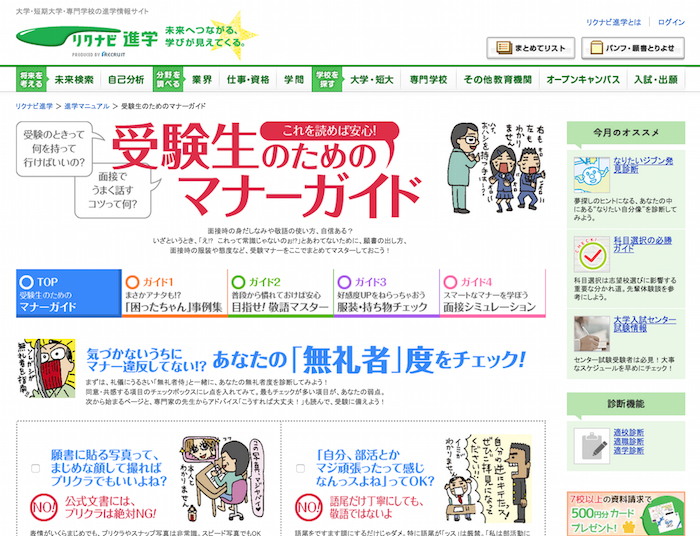This screenshot has width=700, height=536.
Task: Click the センター試験 photo thumbnail
Action: coord(592,333)
